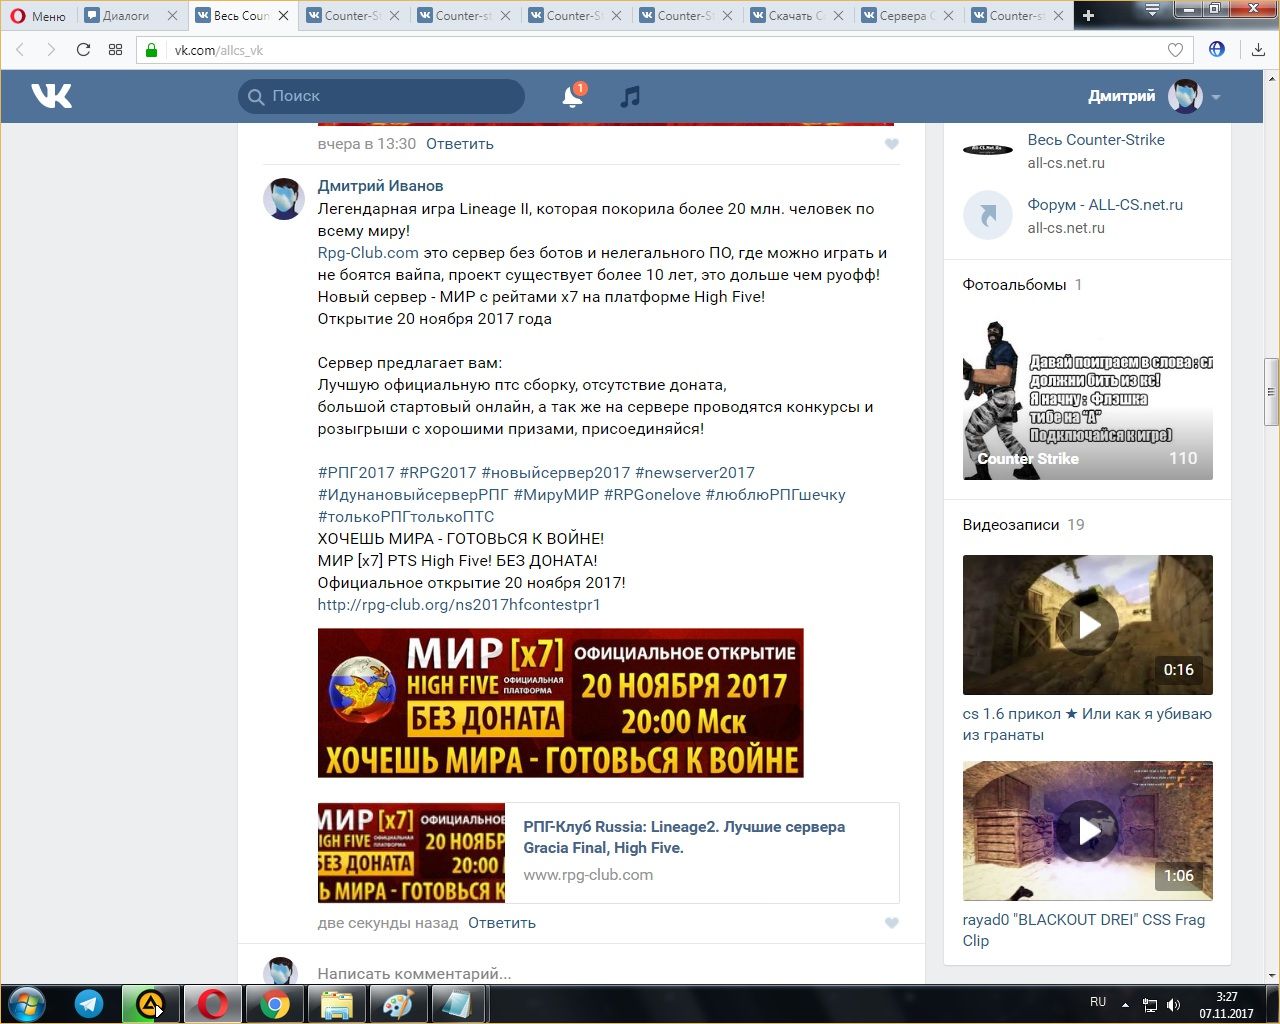
Task: Open a new browser tab
Action: (x=1089, y=15)
